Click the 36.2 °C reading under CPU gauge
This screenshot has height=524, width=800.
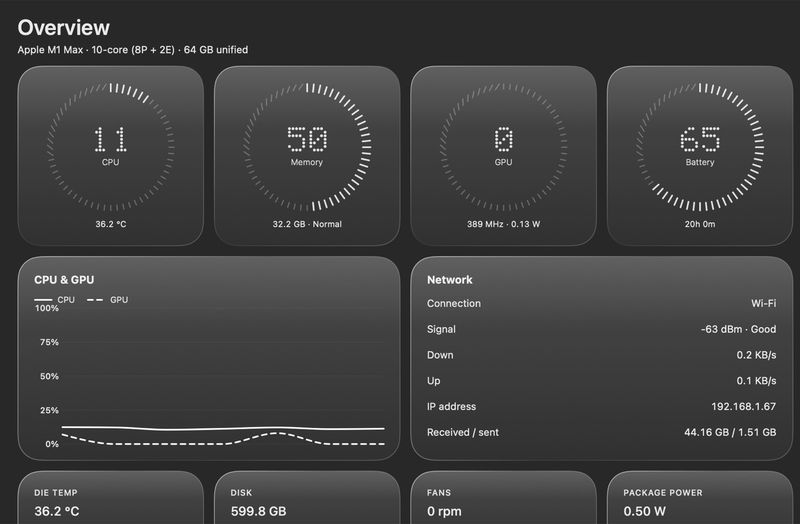click(x=111, y=224)
